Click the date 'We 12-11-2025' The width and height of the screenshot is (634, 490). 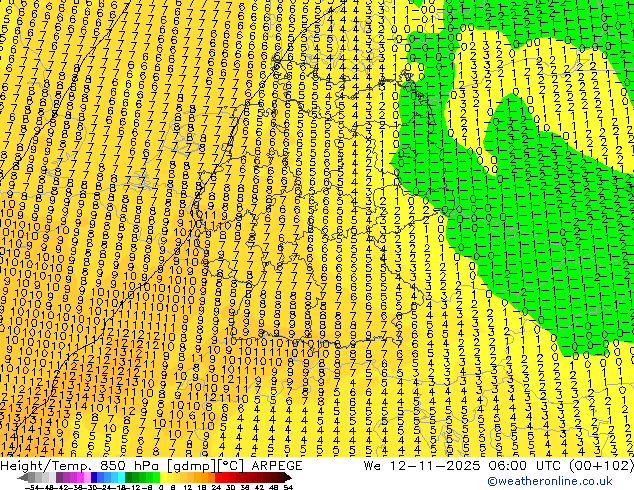(x=423, y=466)
